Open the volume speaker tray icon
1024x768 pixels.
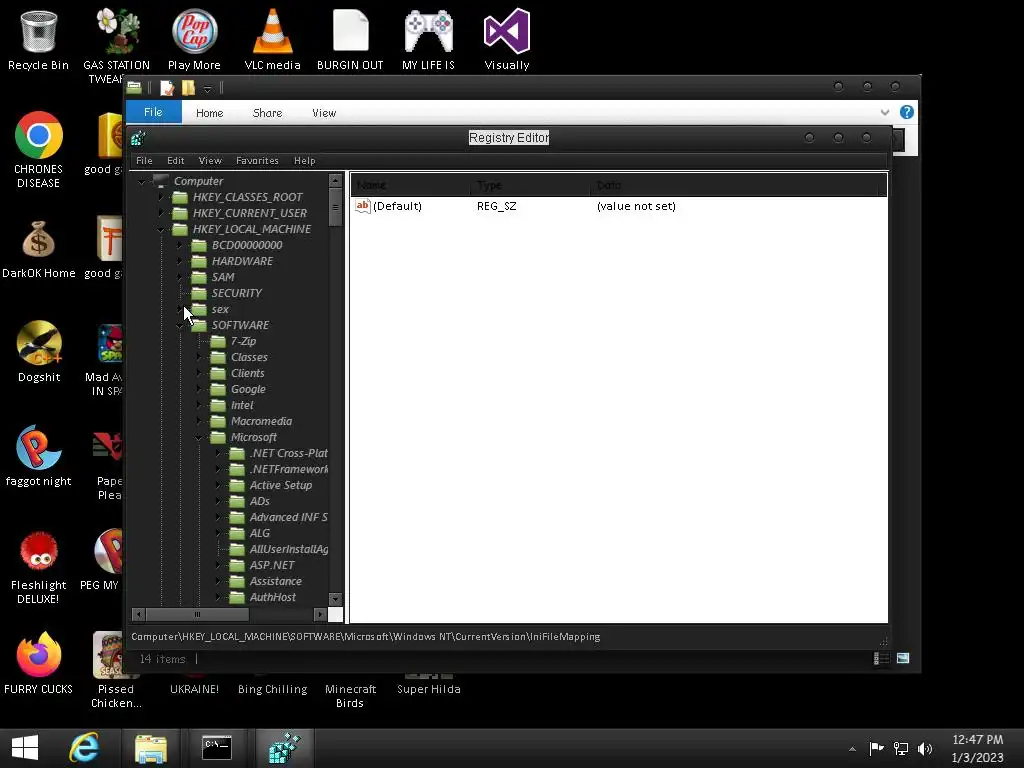pos(925,748)
